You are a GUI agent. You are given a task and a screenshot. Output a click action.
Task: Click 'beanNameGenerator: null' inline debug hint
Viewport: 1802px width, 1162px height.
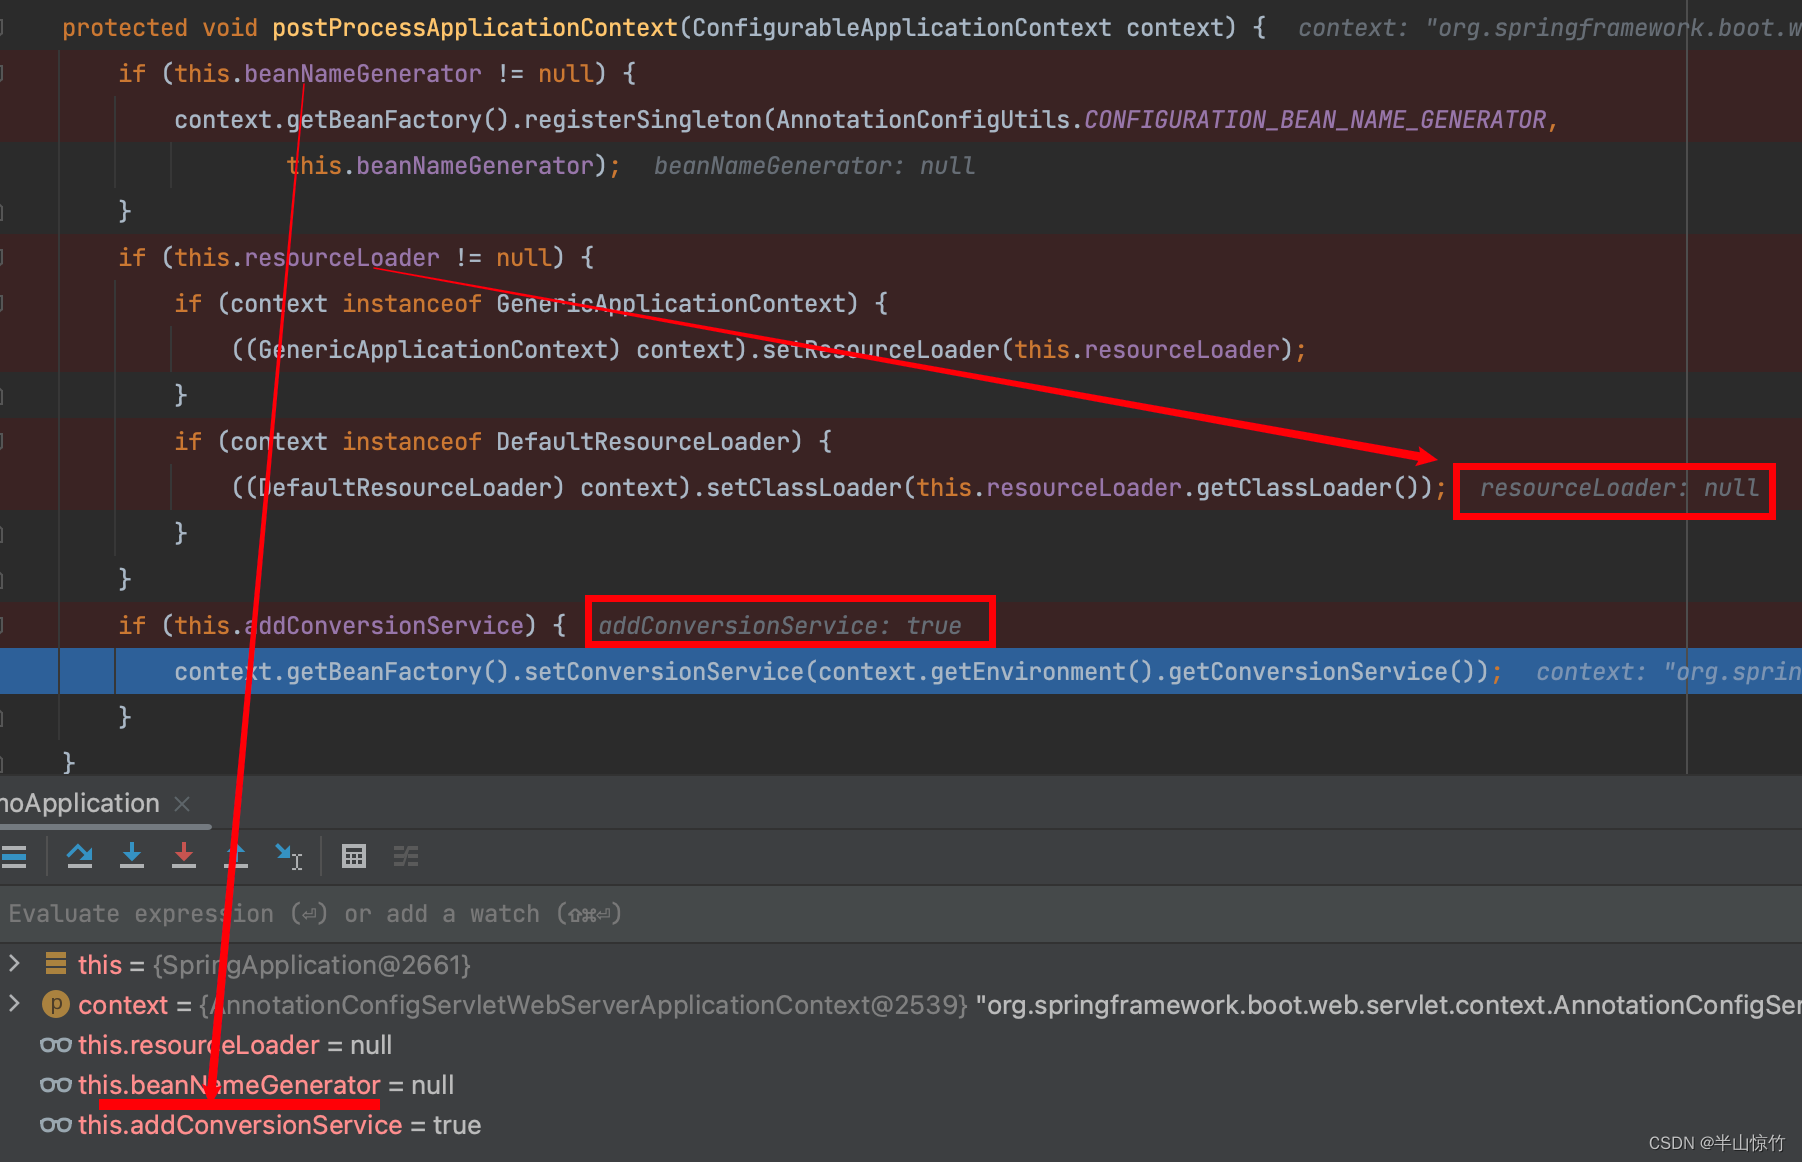coord(814,166)
